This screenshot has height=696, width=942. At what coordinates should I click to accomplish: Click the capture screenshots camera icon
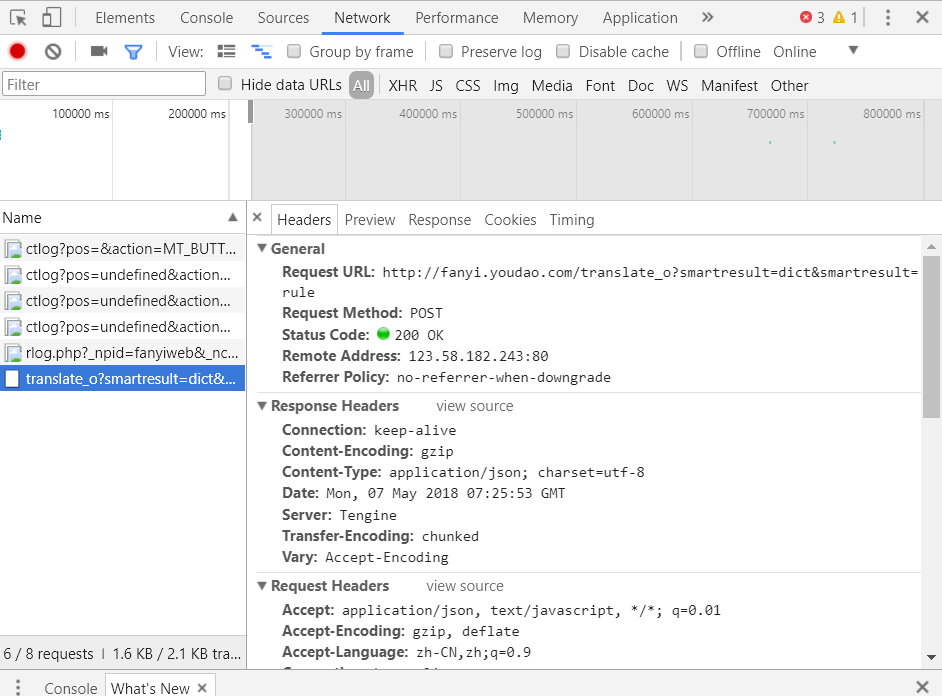98,52
